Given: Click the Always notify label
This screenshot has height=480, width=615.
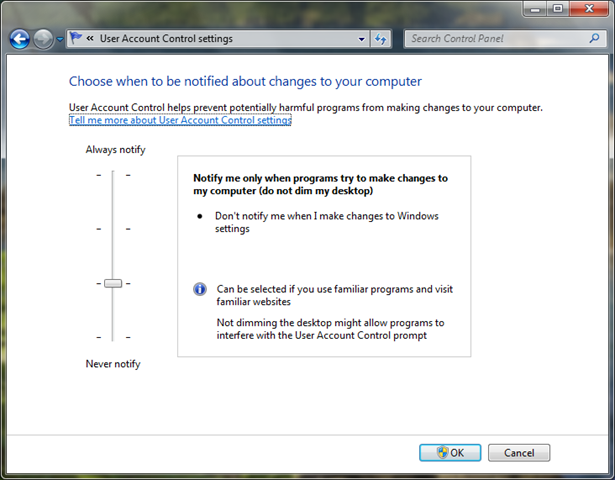Looking at the screenshot, I should pyautogui.click(x=115, y=150).
